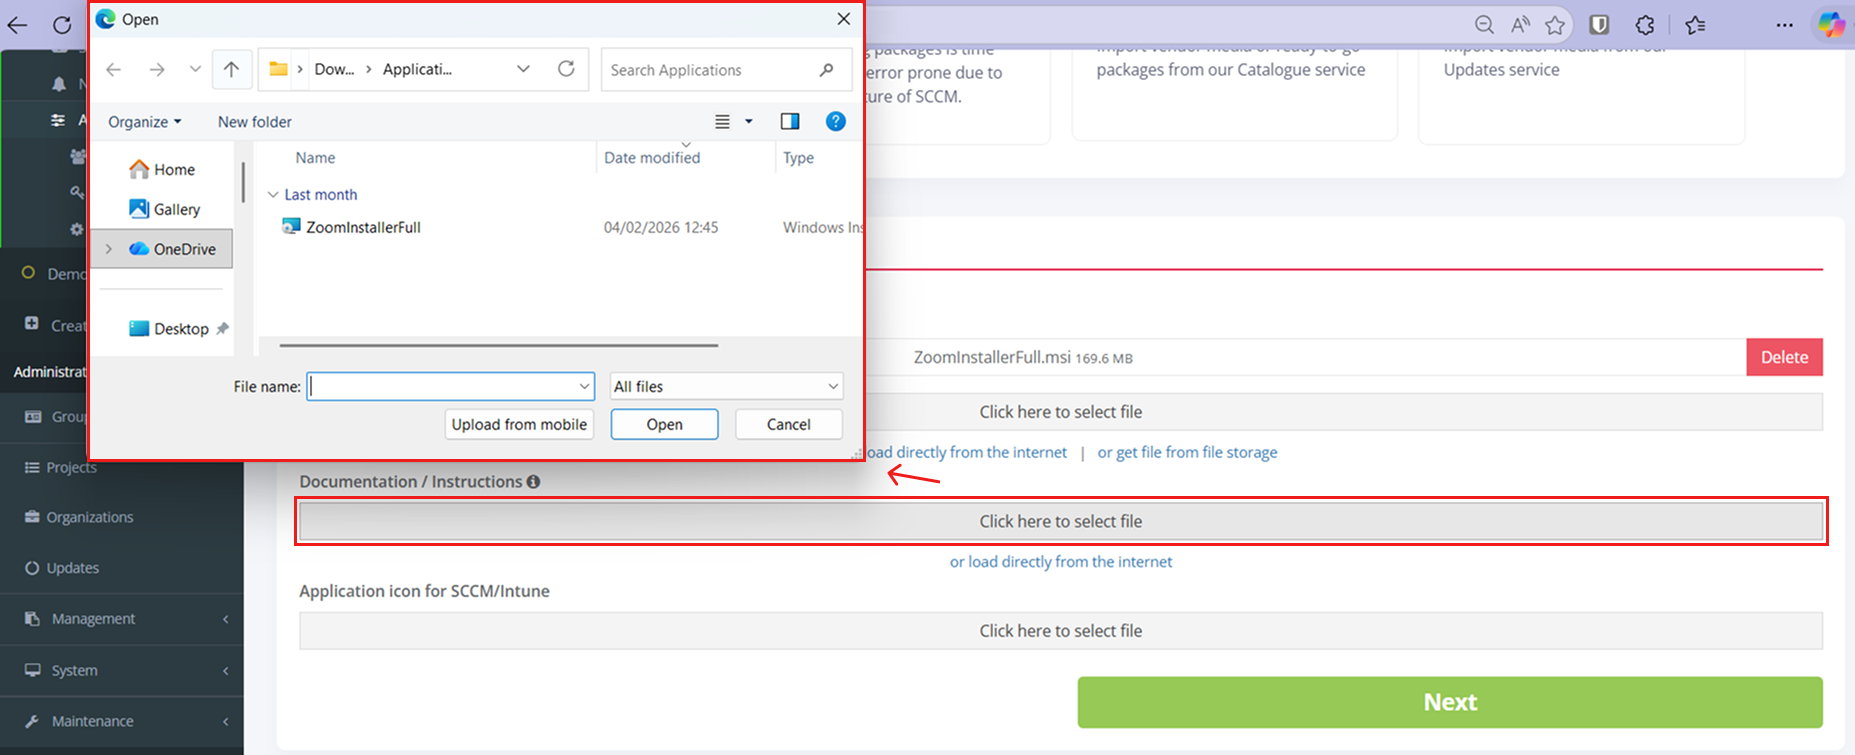Collapse the Last month group

tap(273, 194)
